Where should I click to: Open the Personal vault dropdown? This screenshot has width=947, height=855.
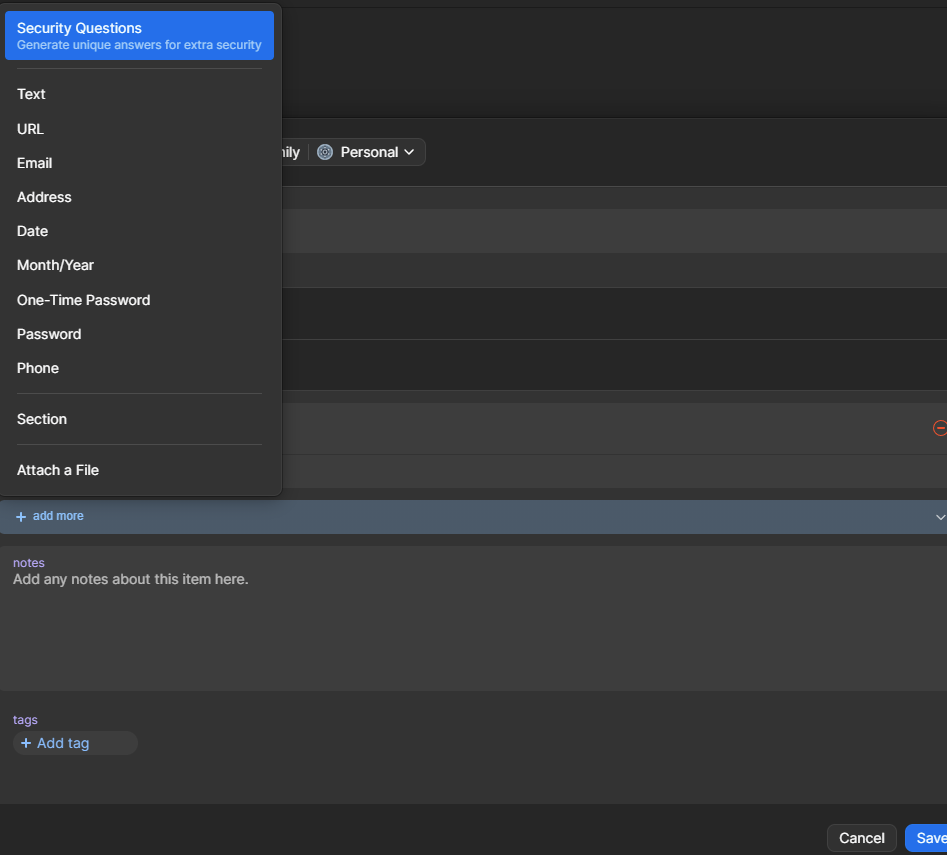click(x=367, y=152)
